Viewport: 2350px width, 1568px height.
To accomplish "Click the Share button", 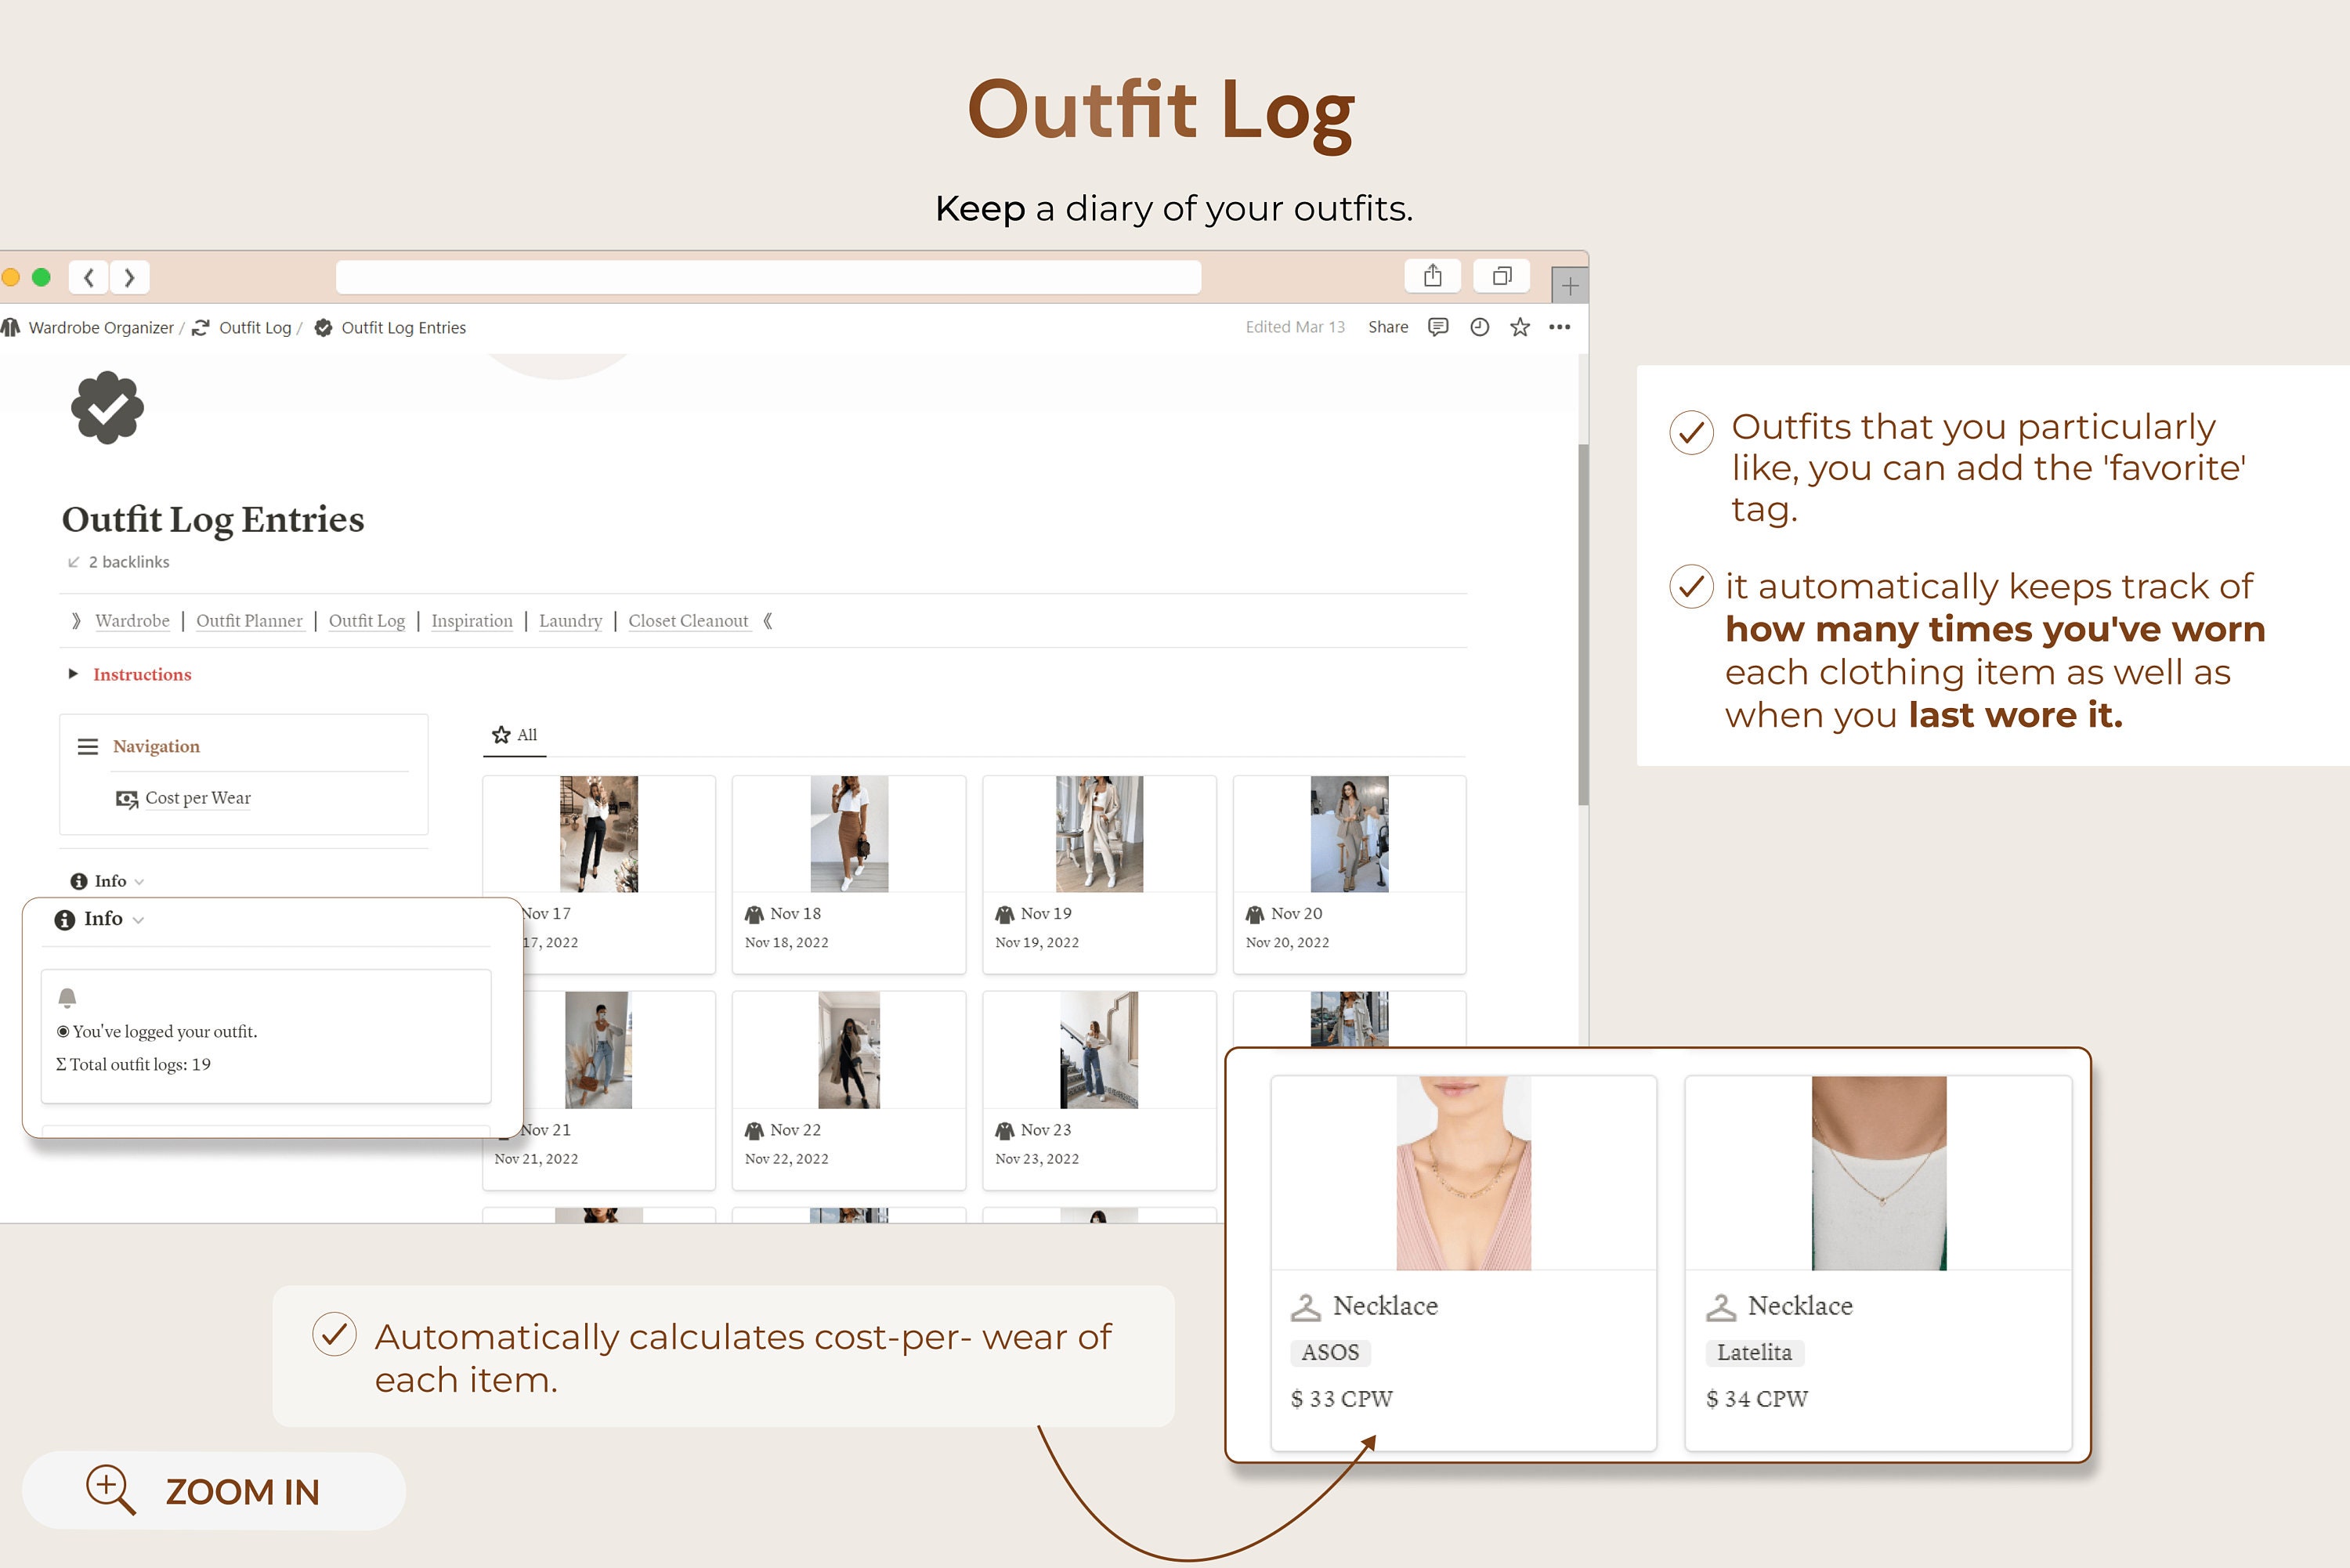I will 1388,327.
